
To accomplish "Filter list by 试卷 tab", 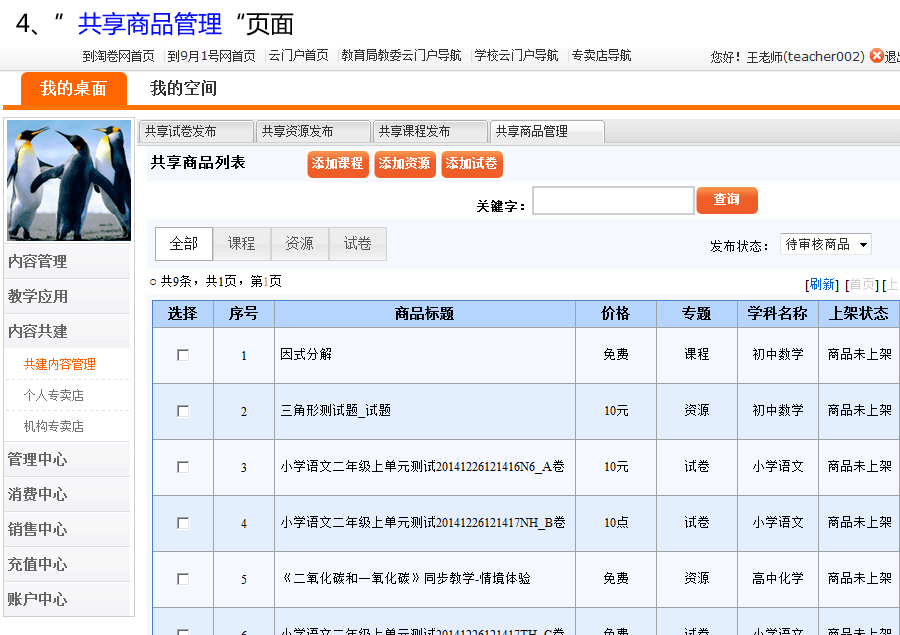I will [x=357, y=244].
